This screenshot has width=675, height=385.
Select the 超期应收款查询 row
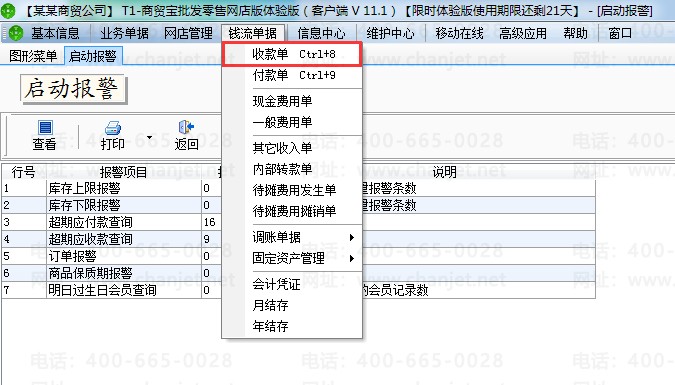coord(298,239)
